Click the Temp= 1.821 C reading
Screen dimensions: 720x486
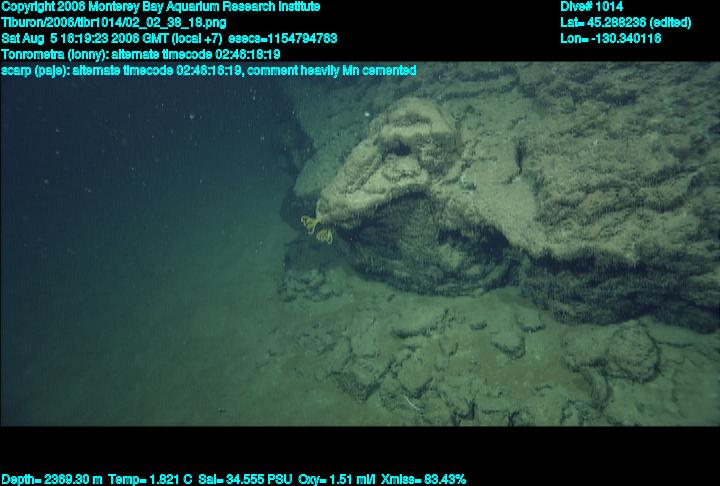[150, 480]
